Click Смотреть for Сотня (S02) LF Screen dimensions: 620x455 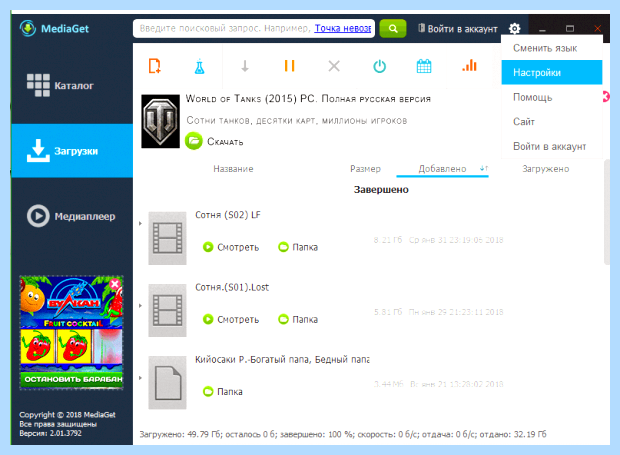[231, 247]
